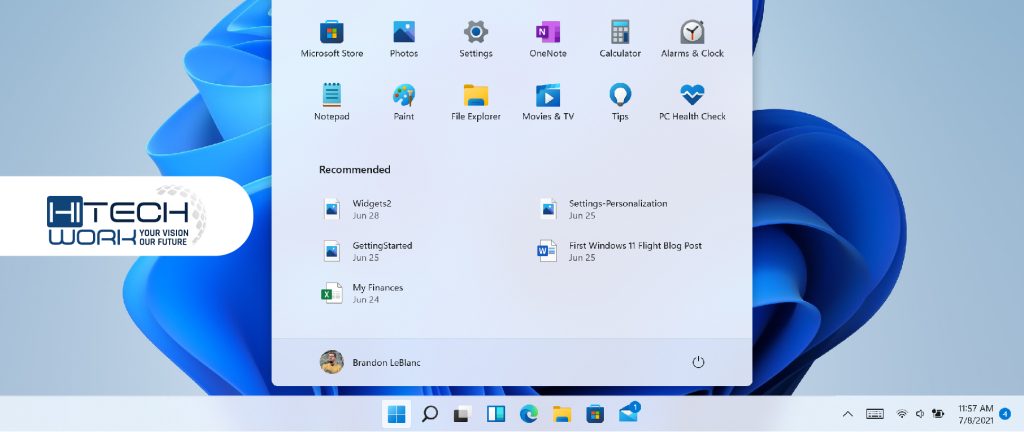
Task: Open Task View on taskbar
Action: click(462, 414)
